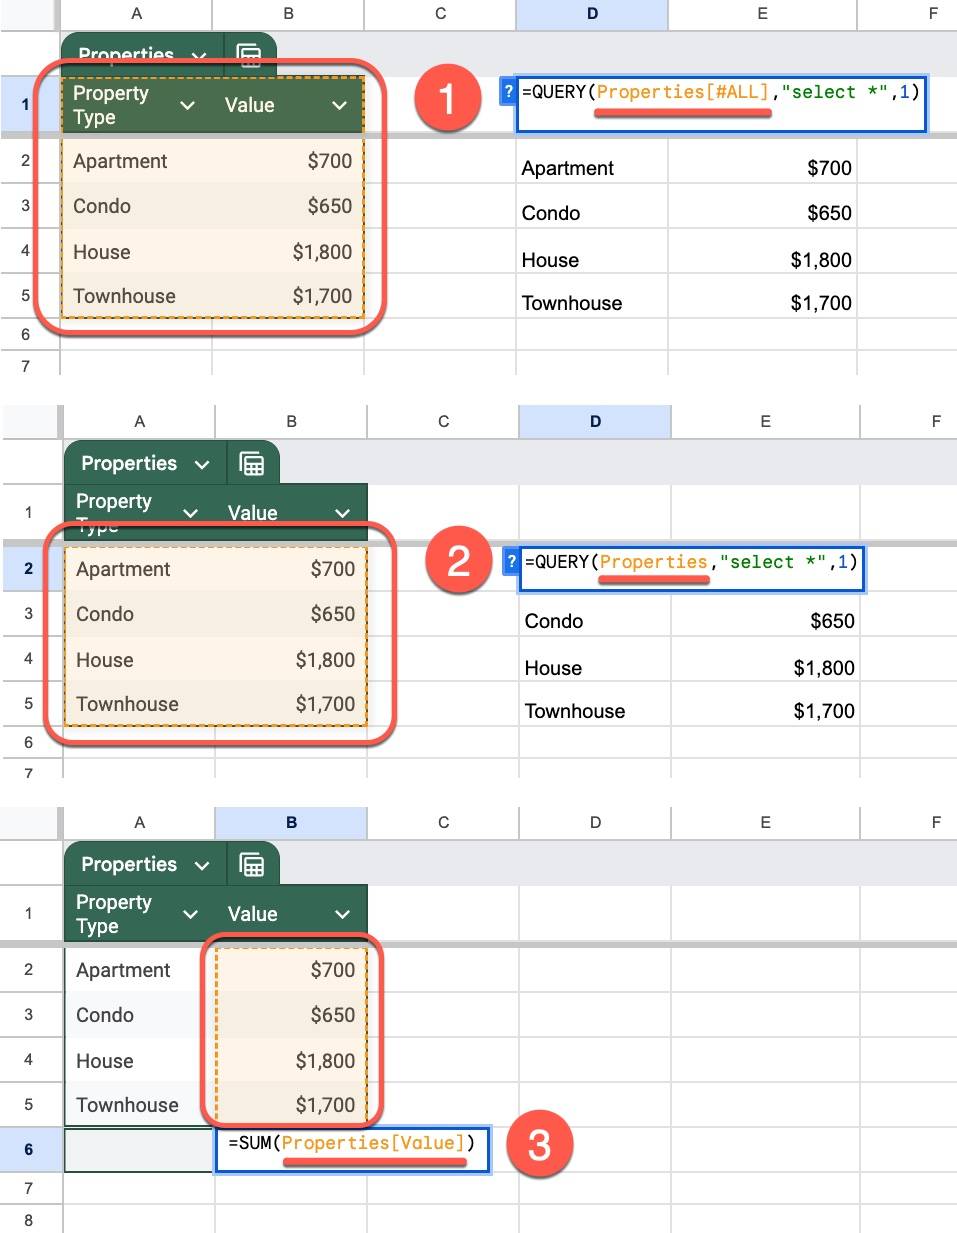Click the table icon beside Properties in top sheet
957x1233 pixels.
point(249,56)
